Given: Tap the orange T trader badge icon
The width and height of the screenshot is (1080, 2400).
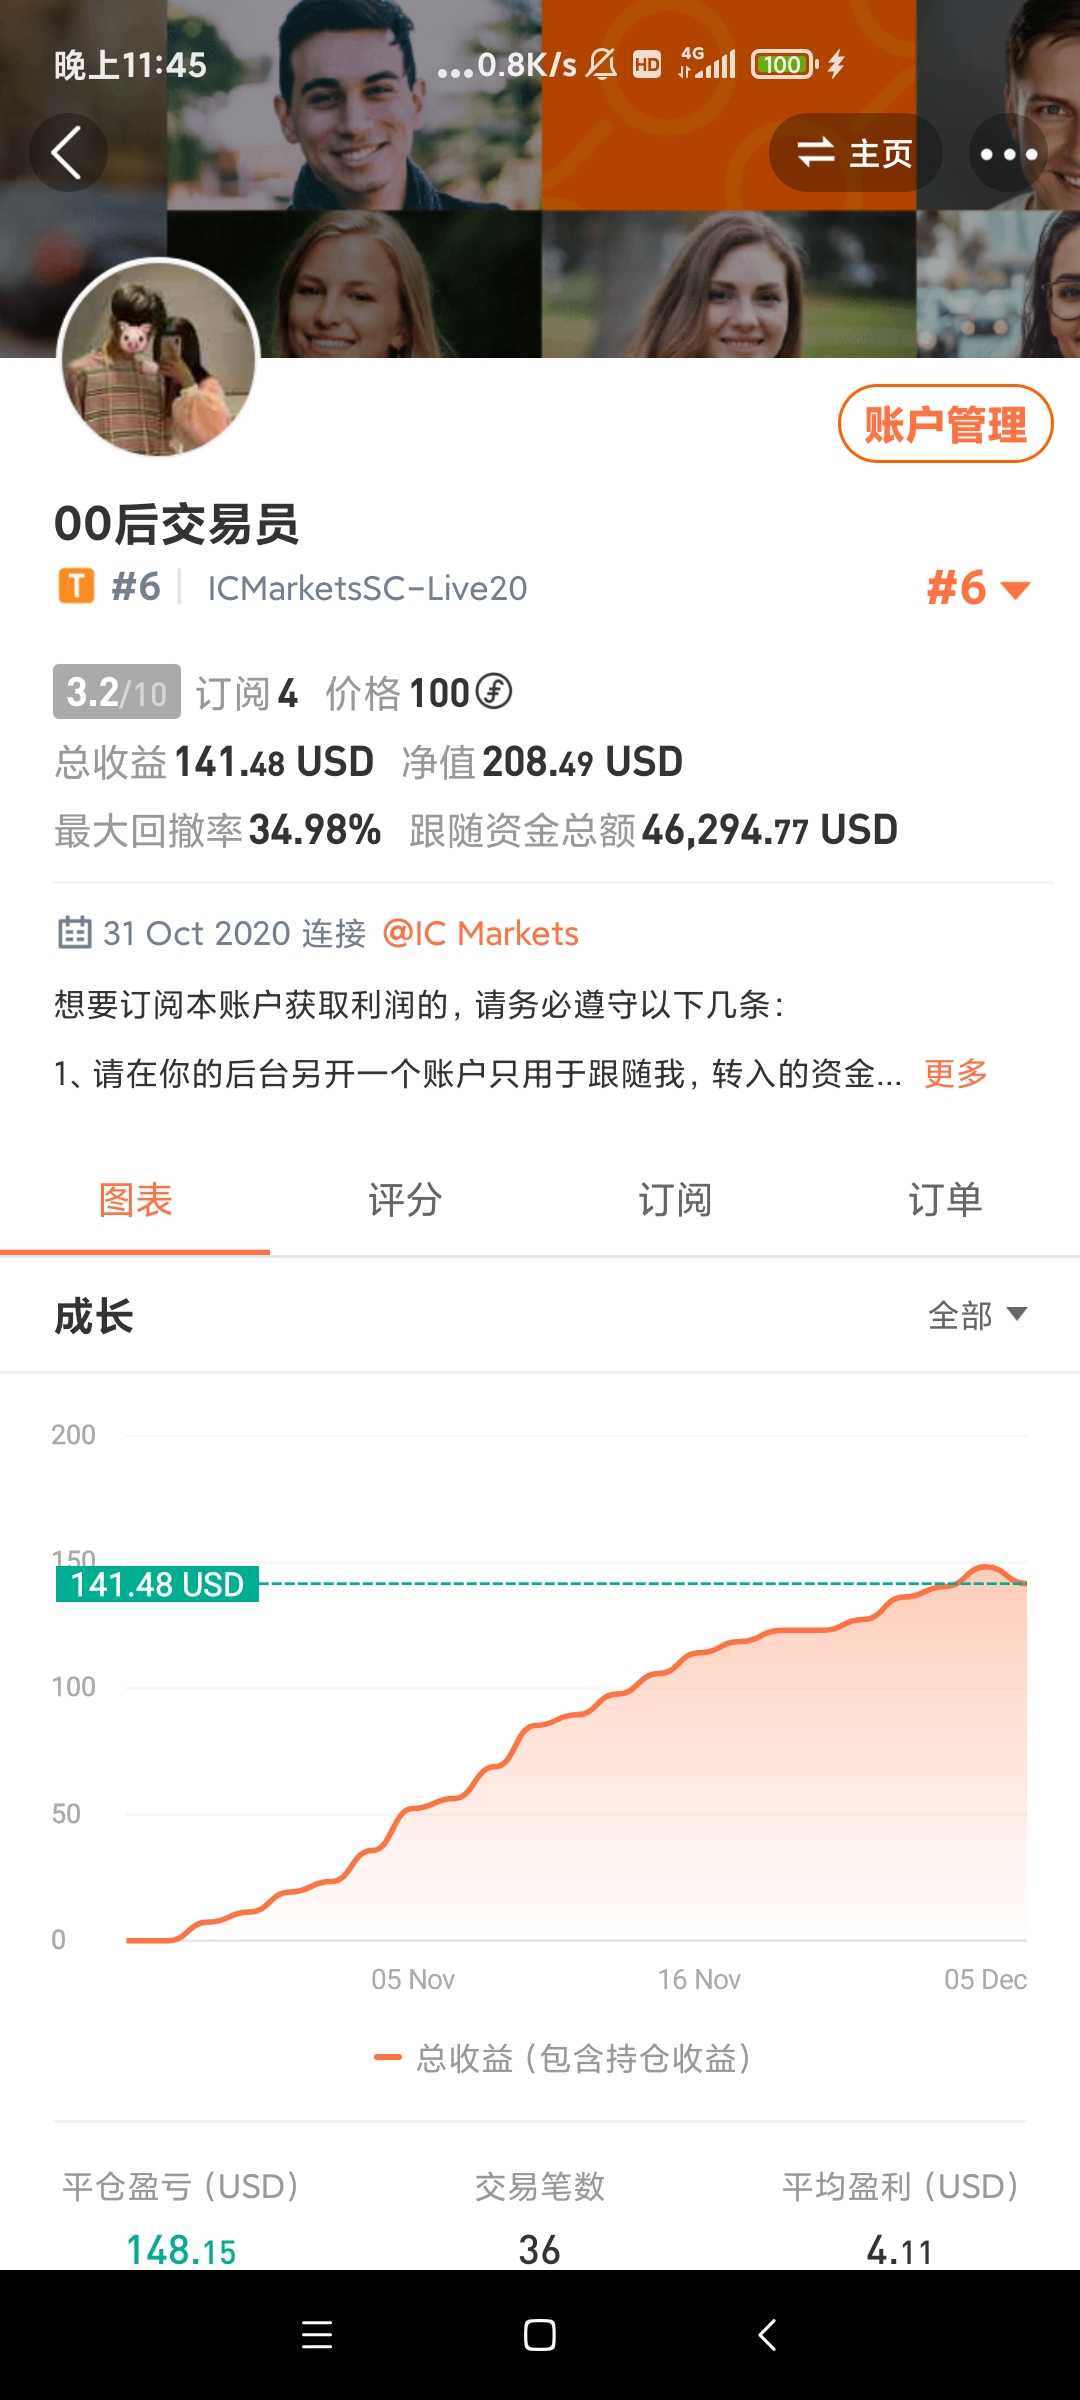Looking at the screenshot, I should click(x=76, y=587).
